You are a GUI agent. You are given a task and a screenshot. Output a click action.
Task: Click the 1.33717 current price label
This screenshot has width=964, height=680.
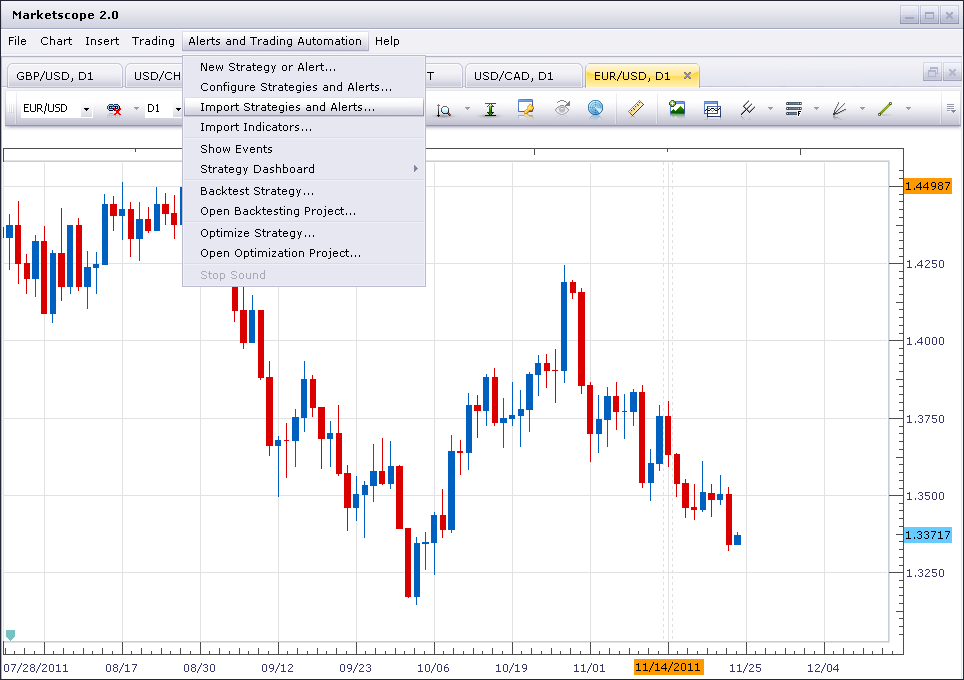(x=928, y=535)
